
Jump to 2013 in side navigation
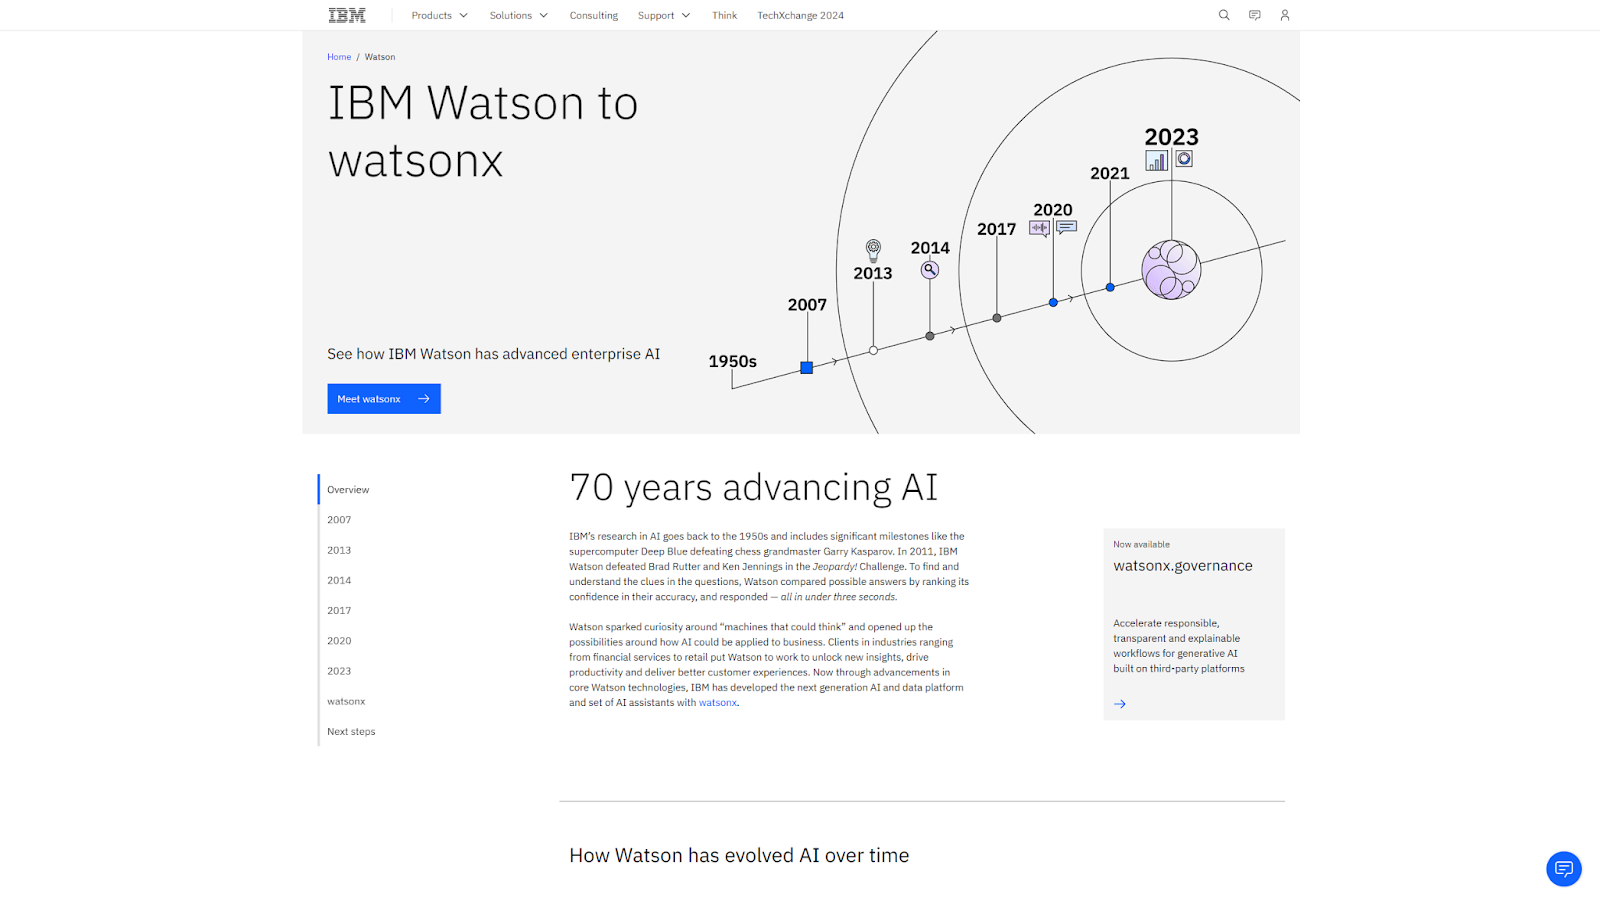pos(339,550)
